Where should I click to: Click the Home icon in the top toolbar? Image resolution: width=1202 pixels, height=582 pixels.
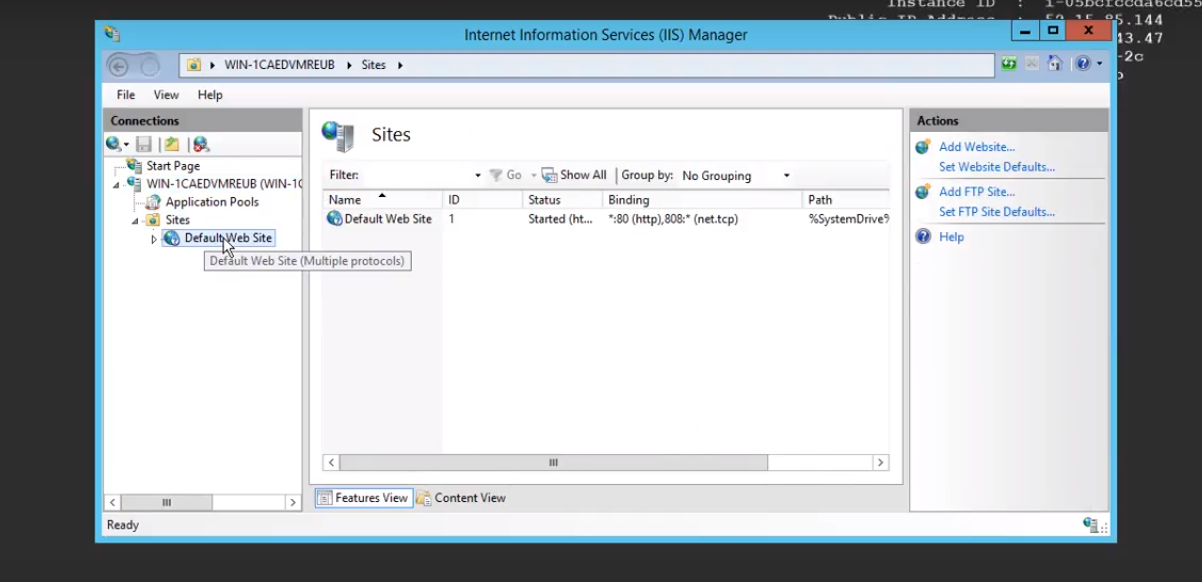[1054, 64]
